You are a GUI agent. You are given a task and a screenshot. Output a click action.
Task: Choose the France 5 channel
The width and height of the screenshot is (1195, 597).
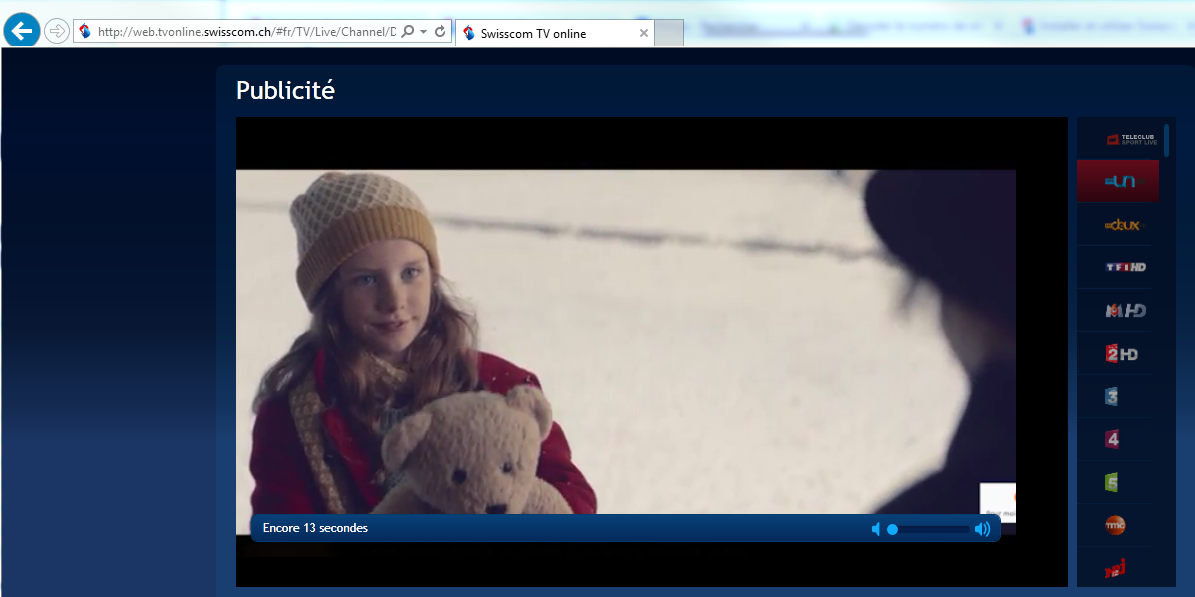pos(1112,483)
